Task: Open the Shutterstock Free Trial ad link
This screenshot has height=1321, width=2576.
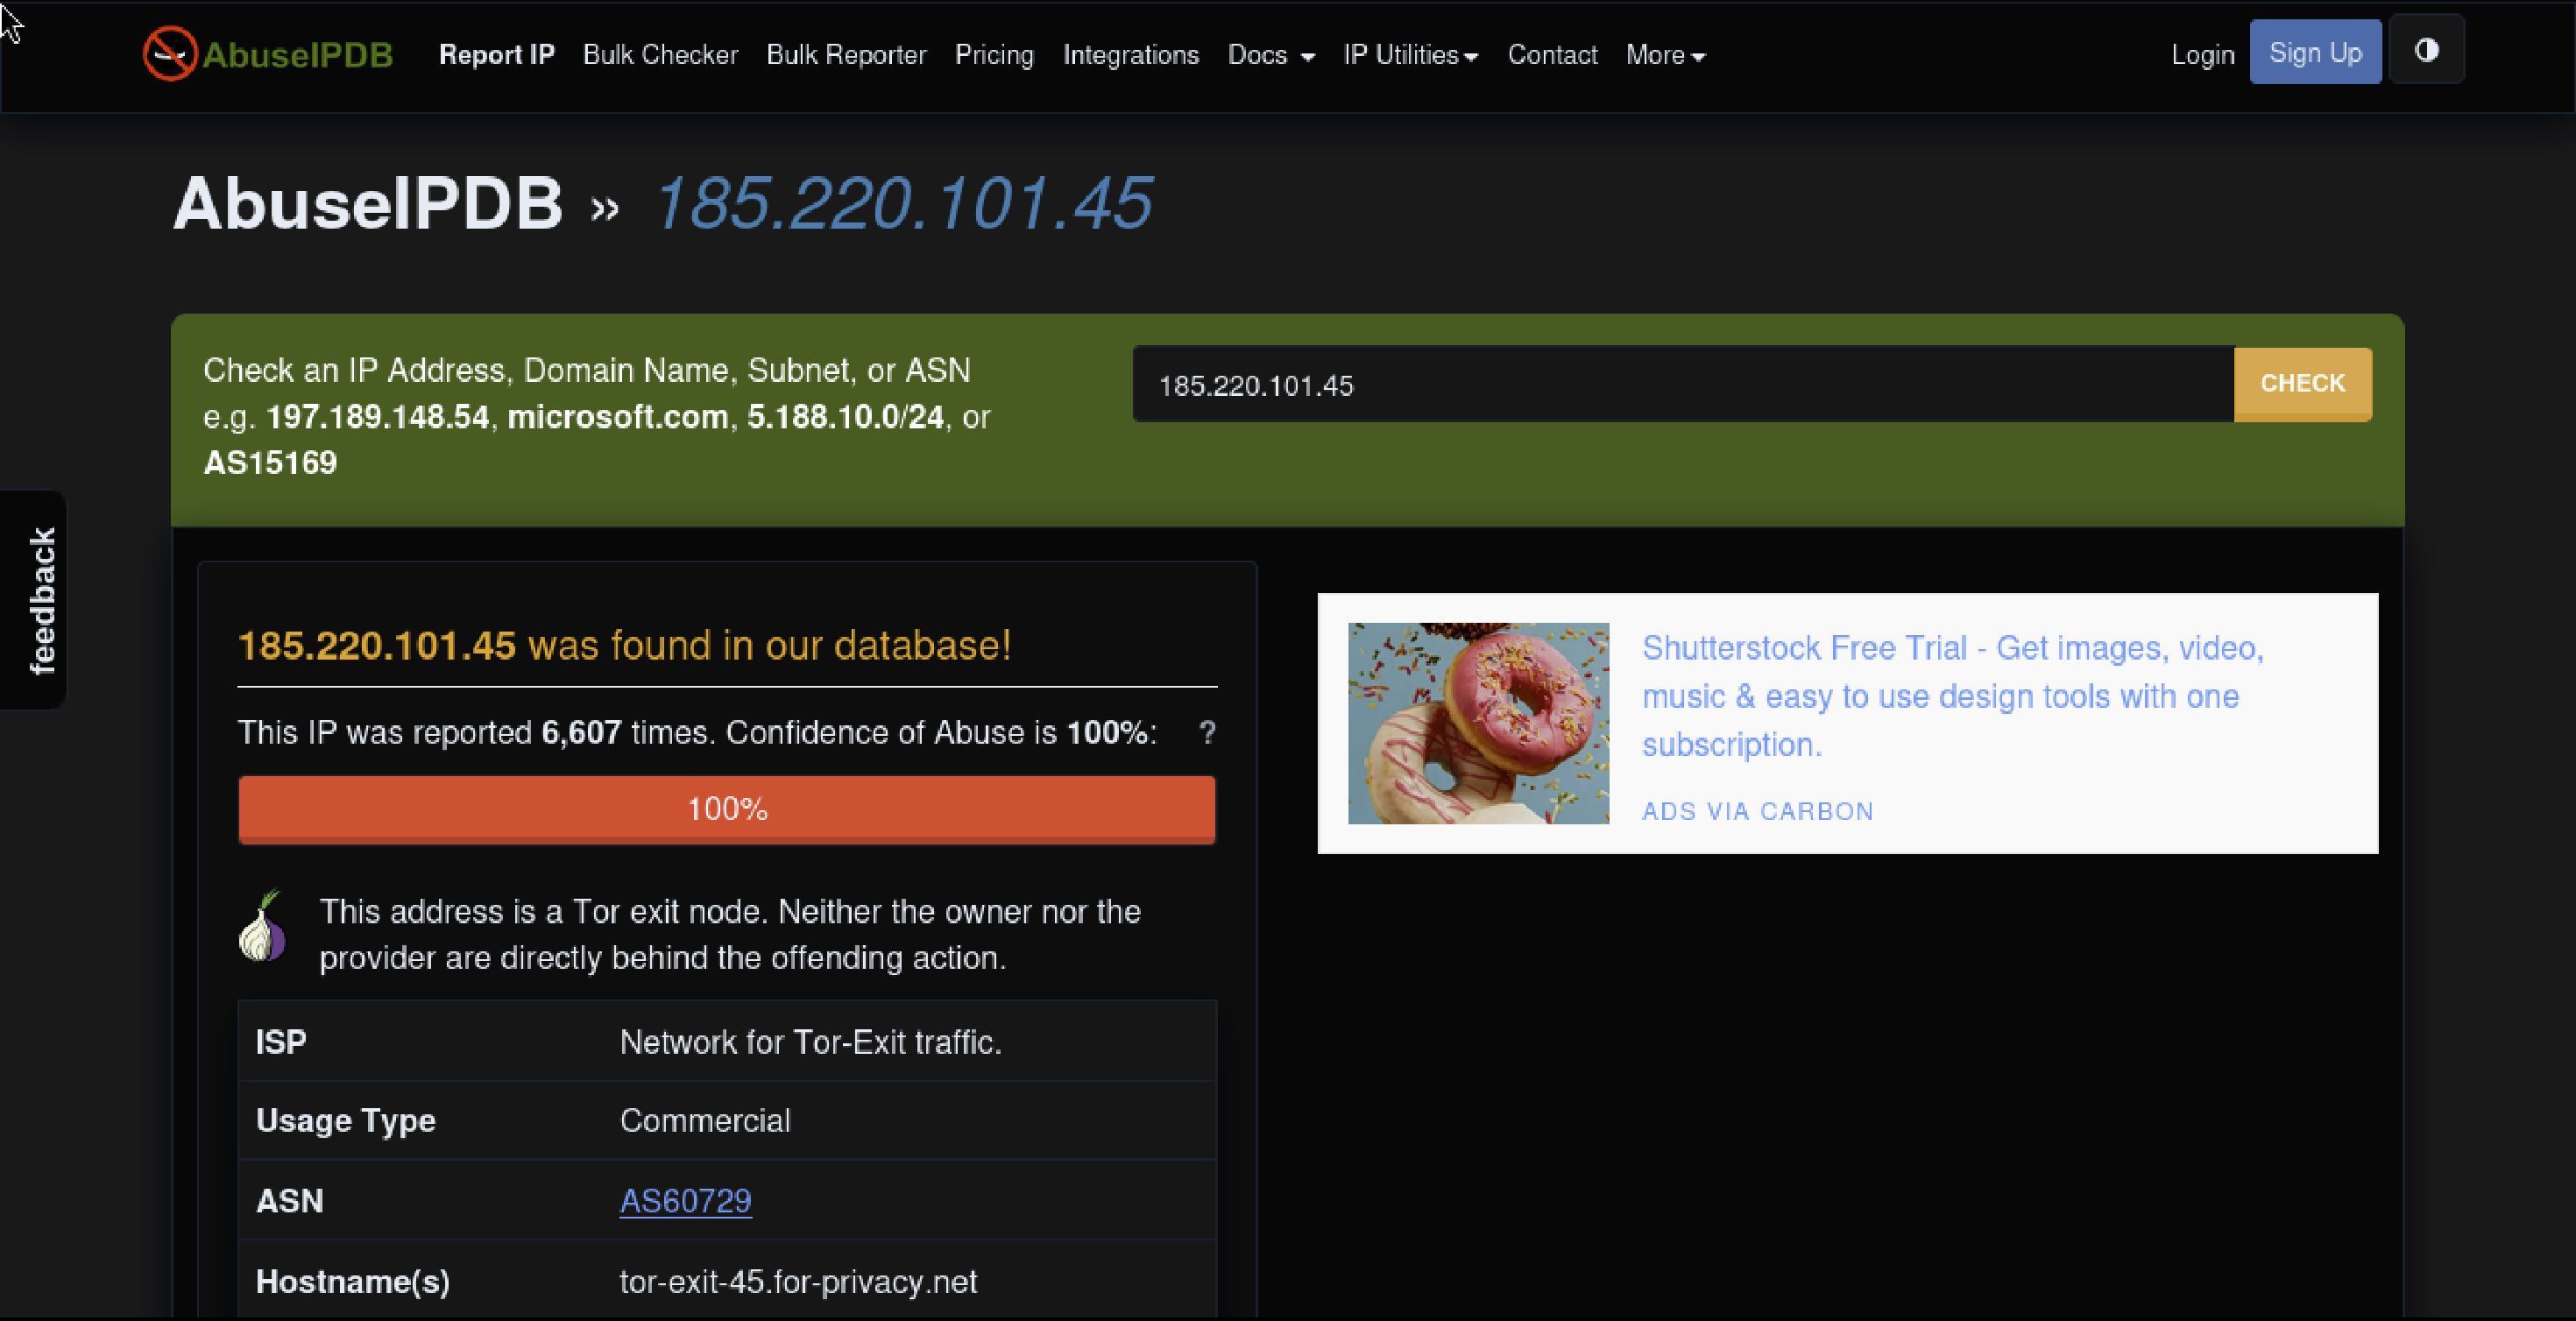Action: [1952, 696]
